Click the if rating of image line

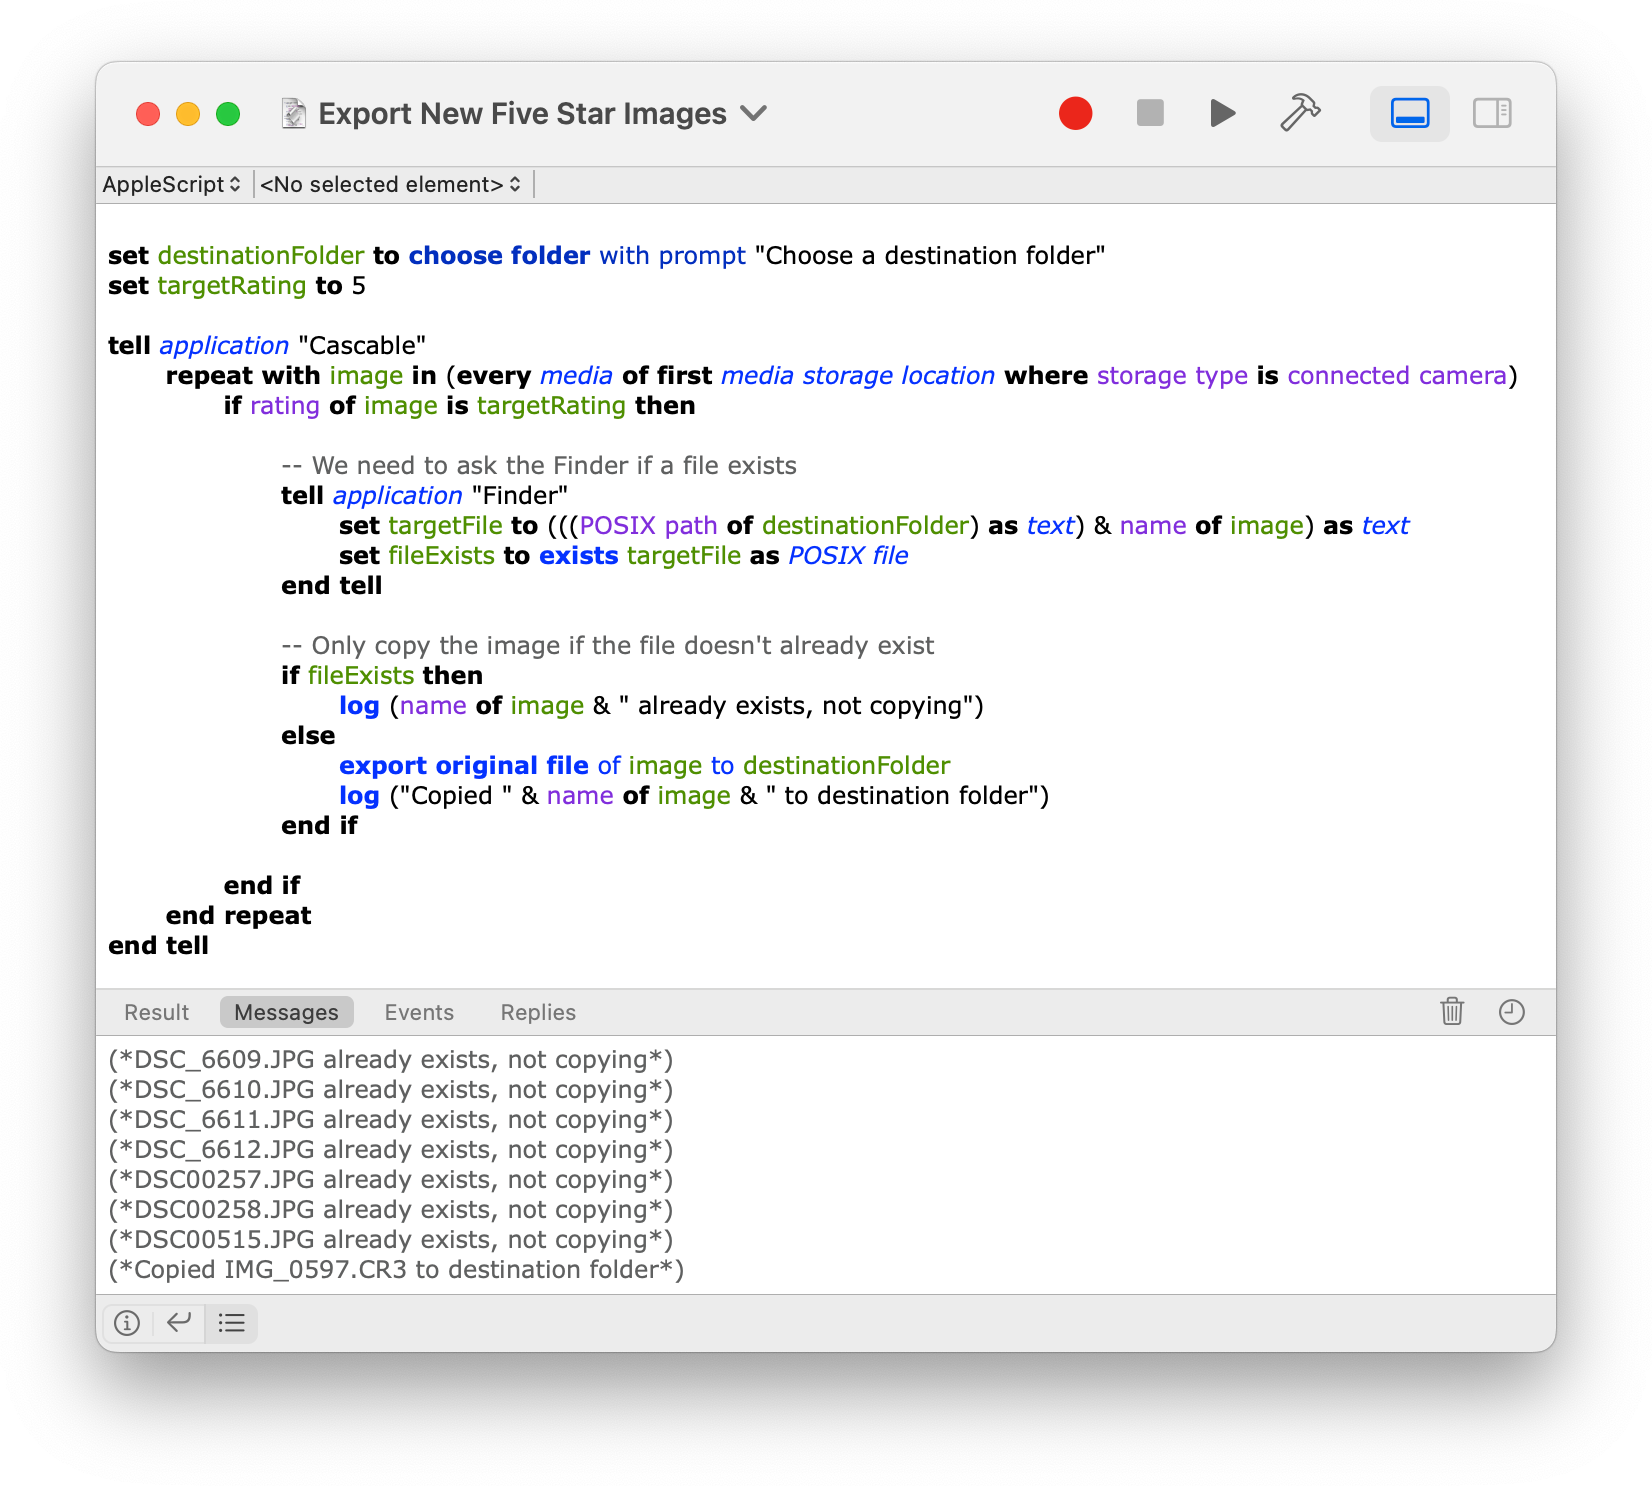(x=460, y=406)
